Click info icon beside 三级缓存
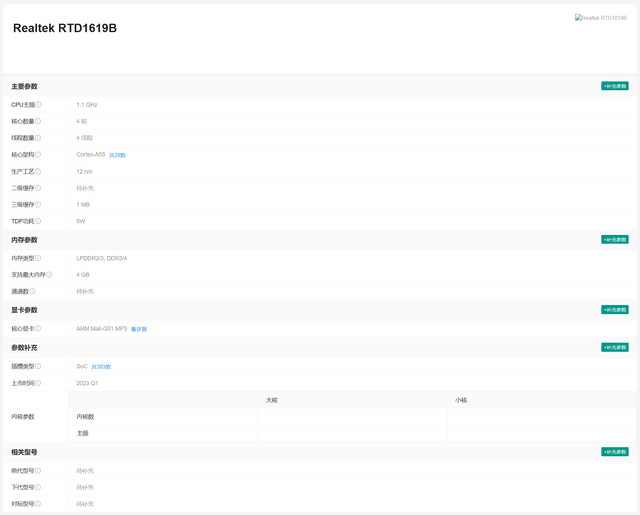The image size is (640, 515). coord(38,204)
